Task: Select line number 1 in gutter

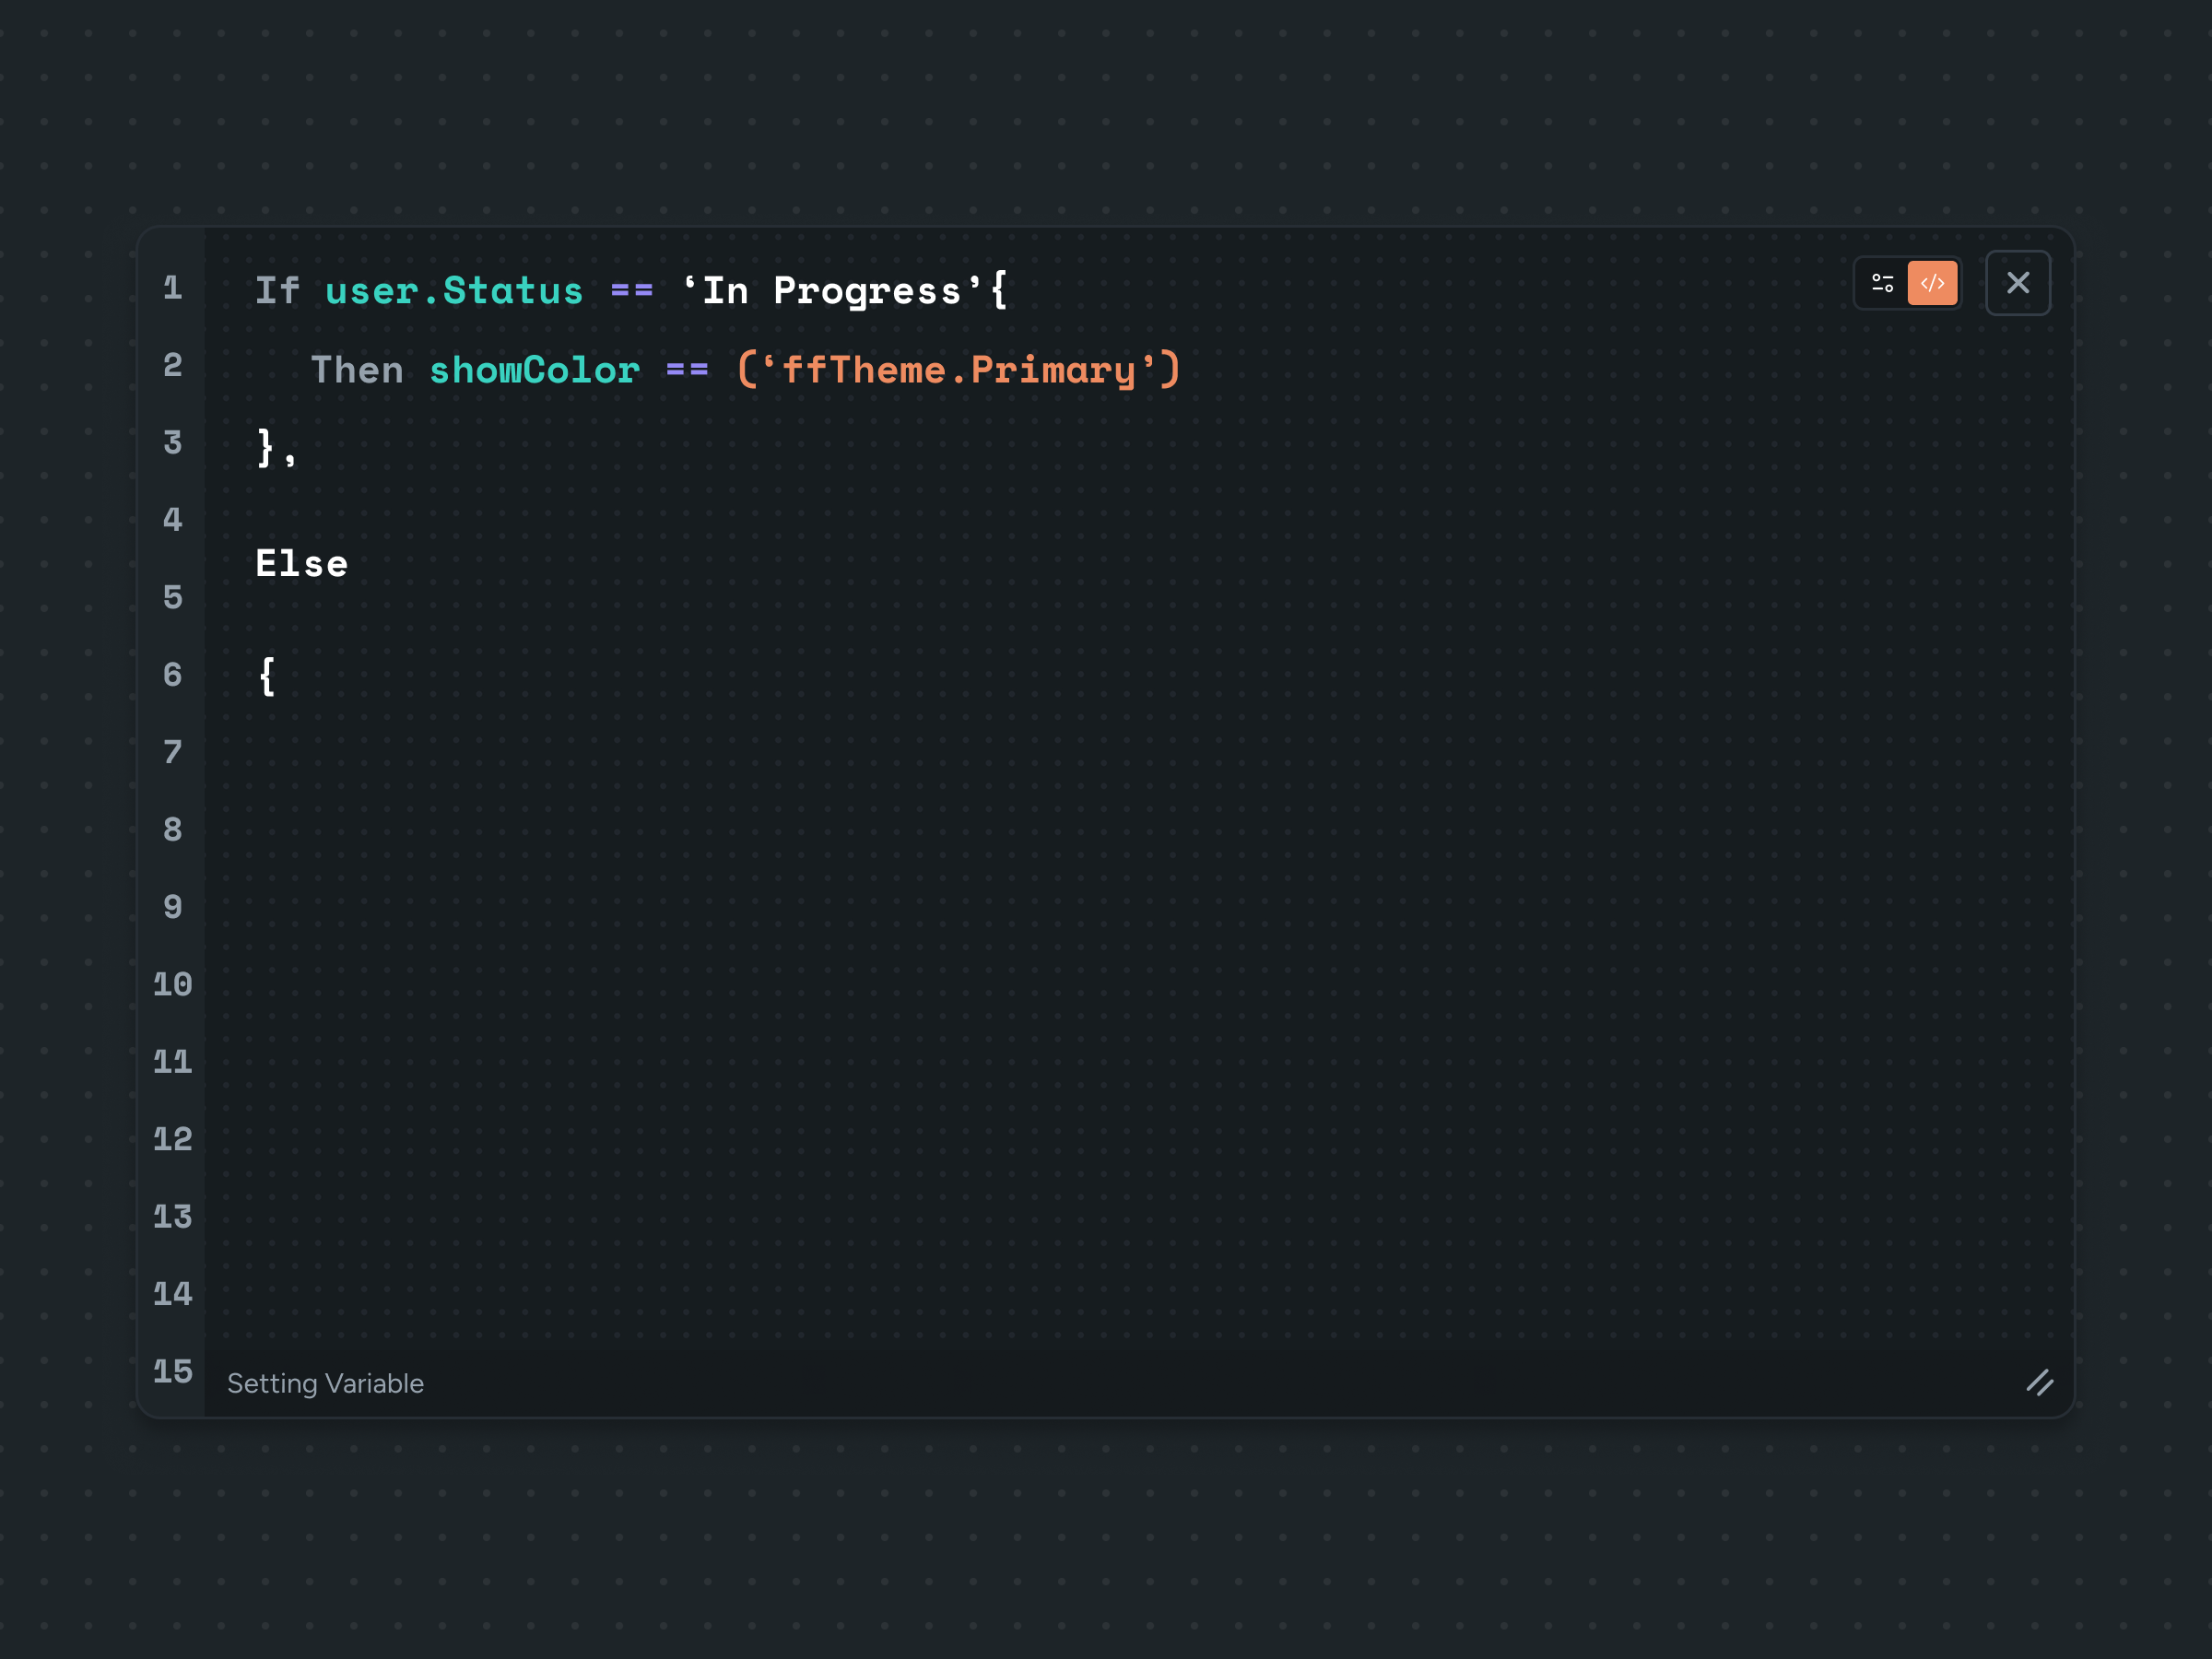Action: (x=172, y=288)
